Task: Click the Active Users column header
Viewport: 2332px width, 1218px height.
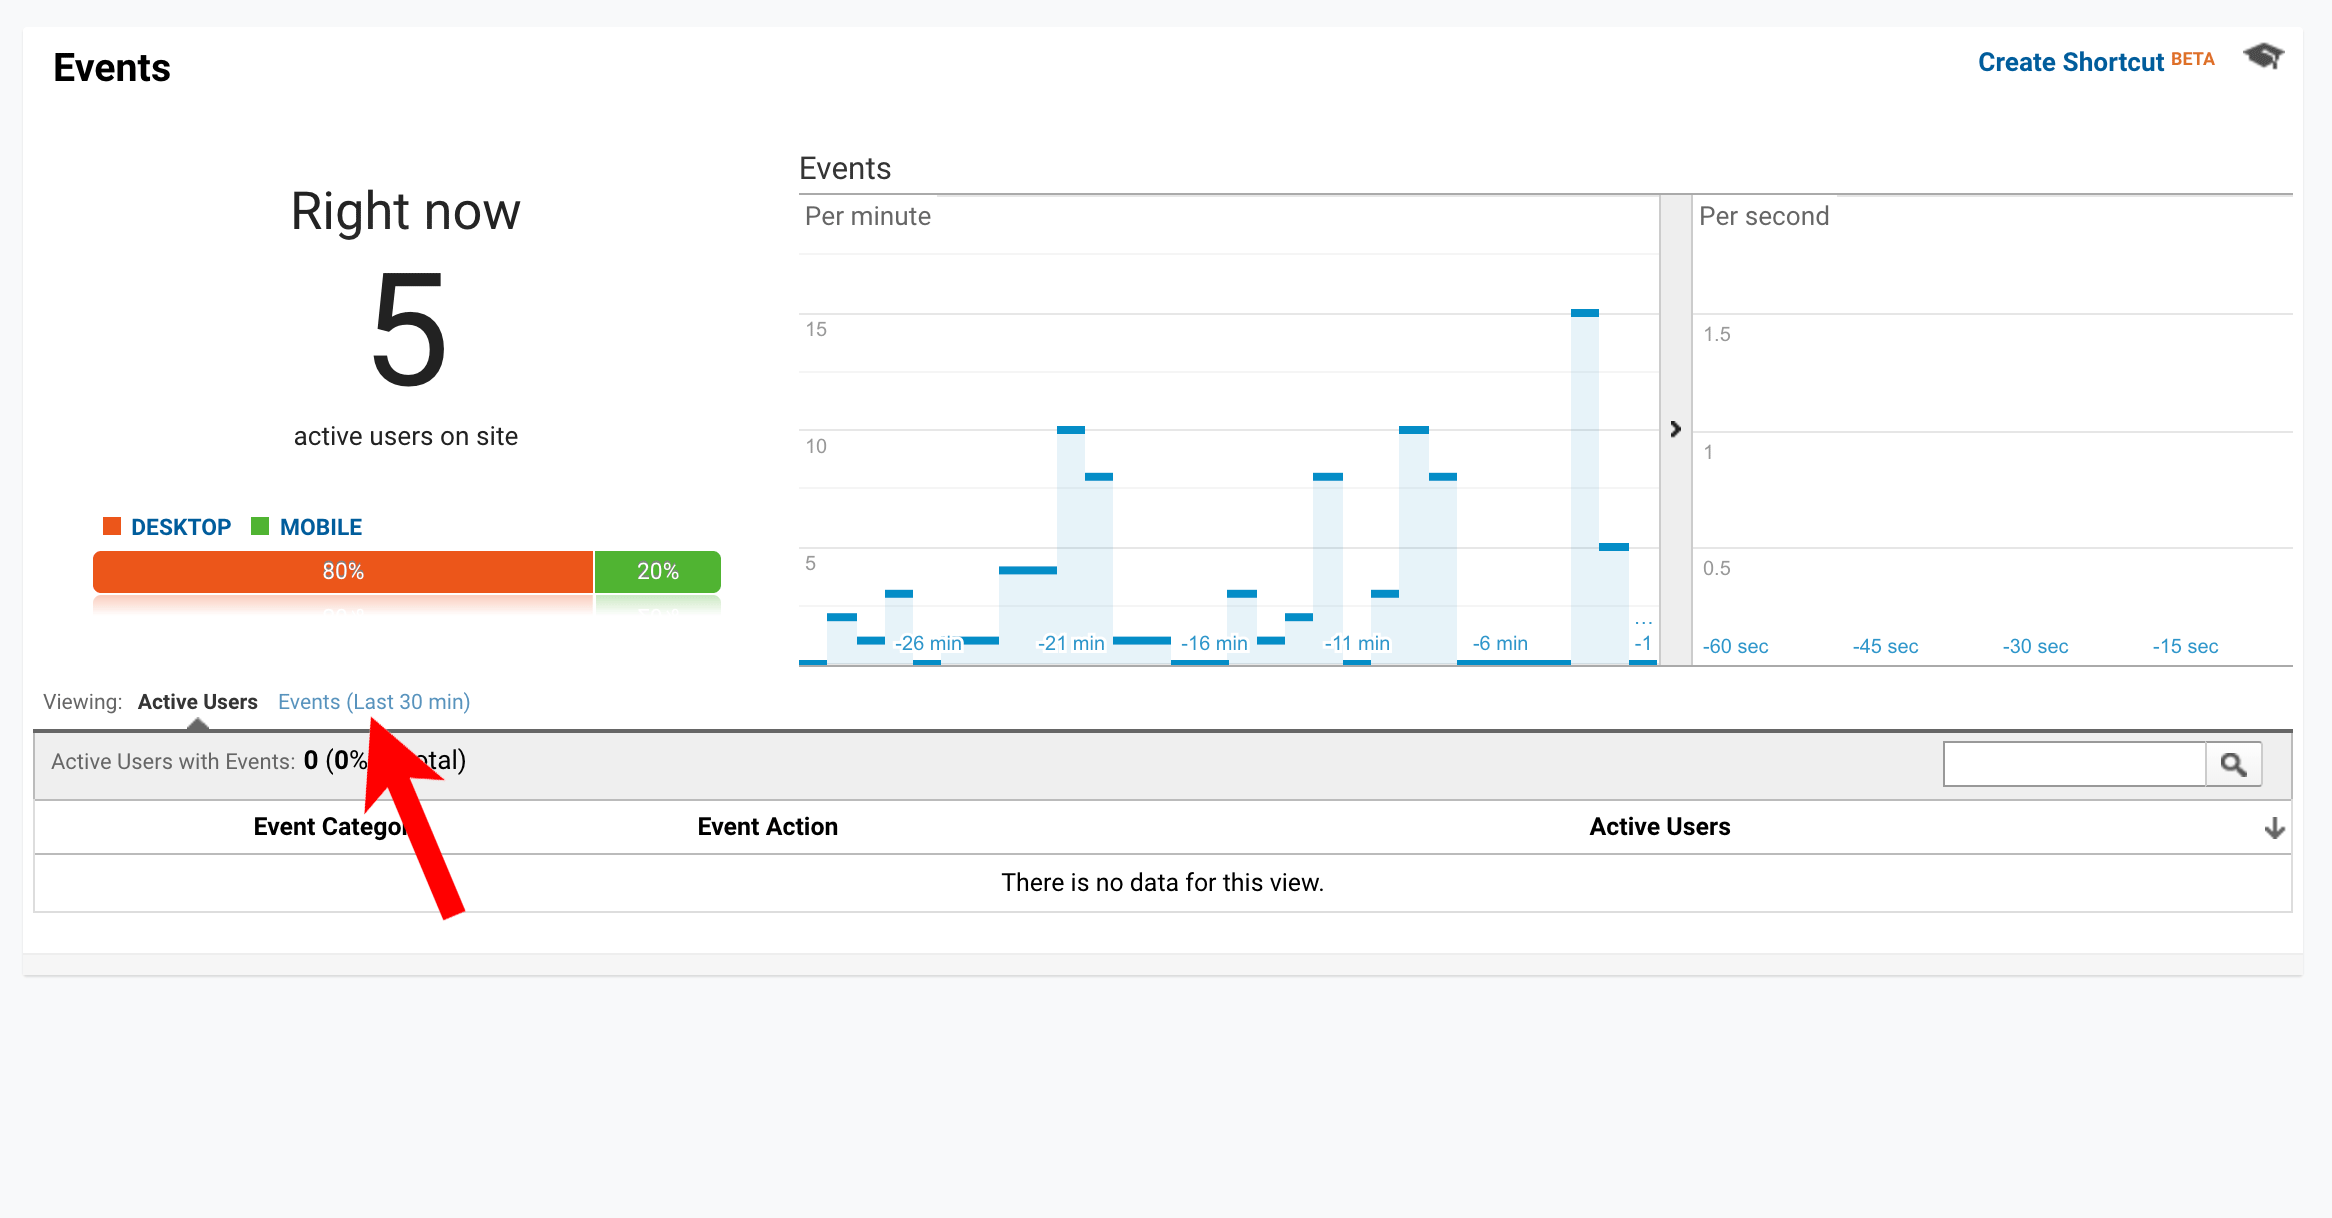Action: 1659,827
